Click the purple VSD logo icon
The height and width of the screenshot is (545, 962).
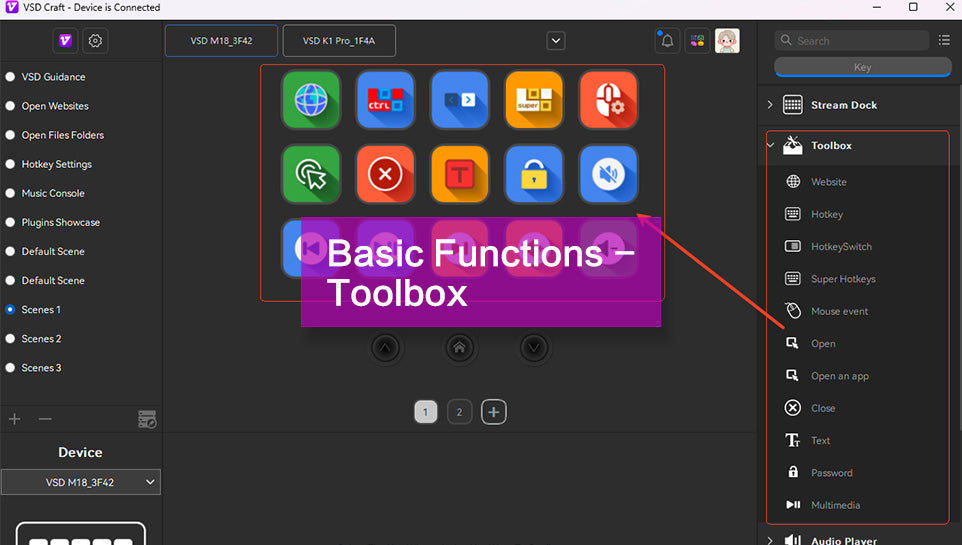pos(66,41)
